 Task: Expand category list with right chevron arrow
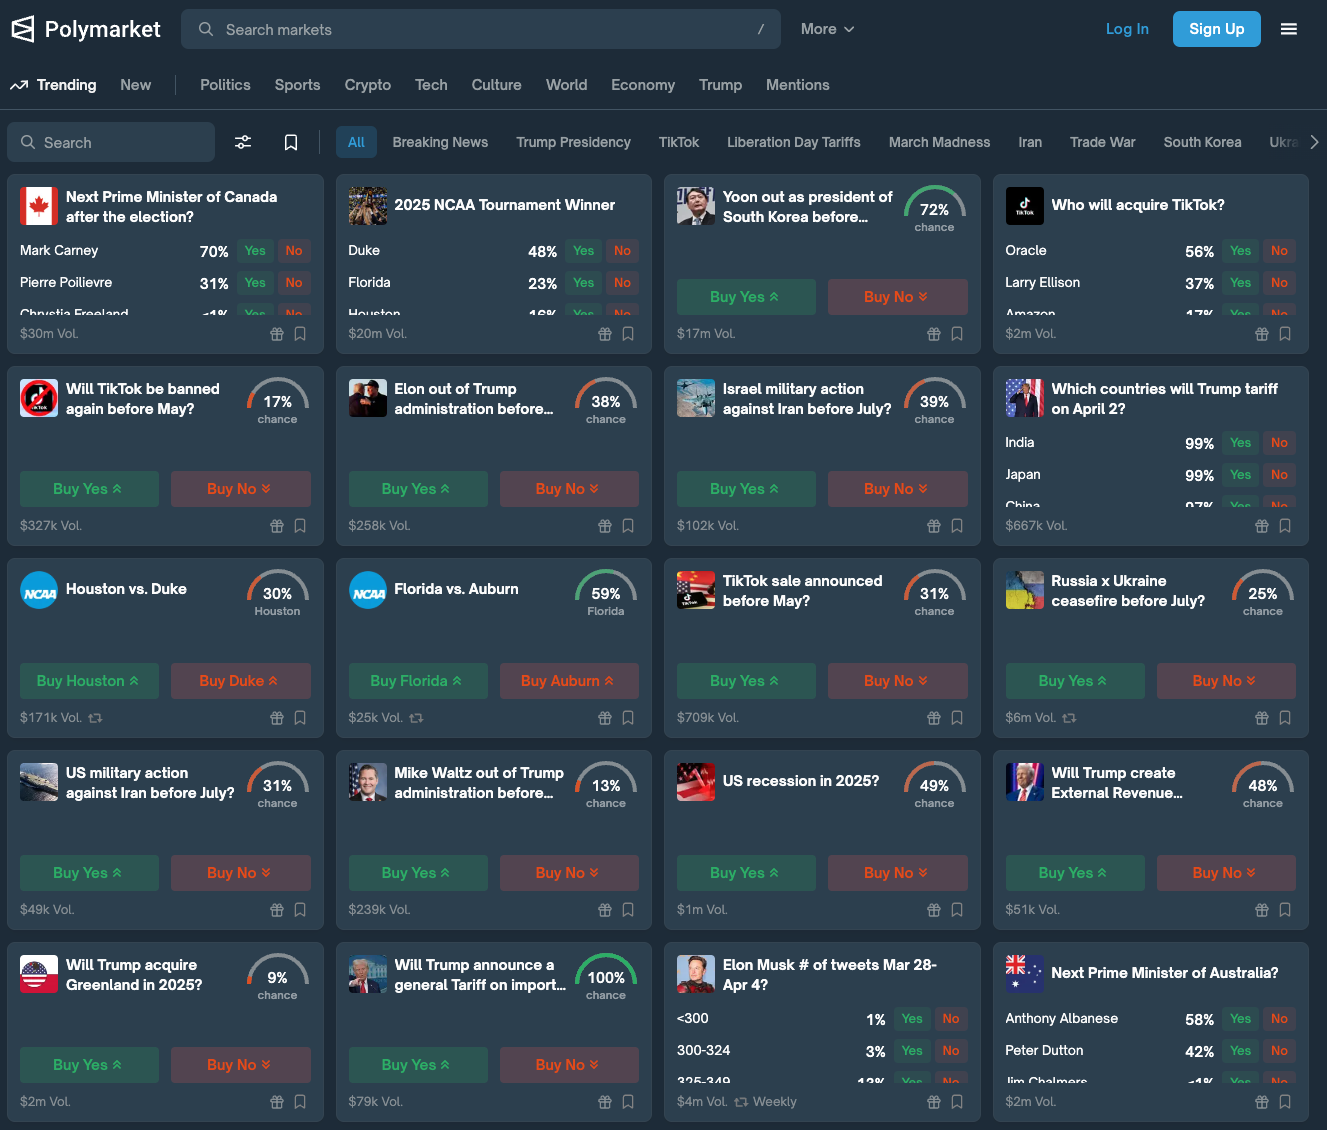tap(1314, 142)
